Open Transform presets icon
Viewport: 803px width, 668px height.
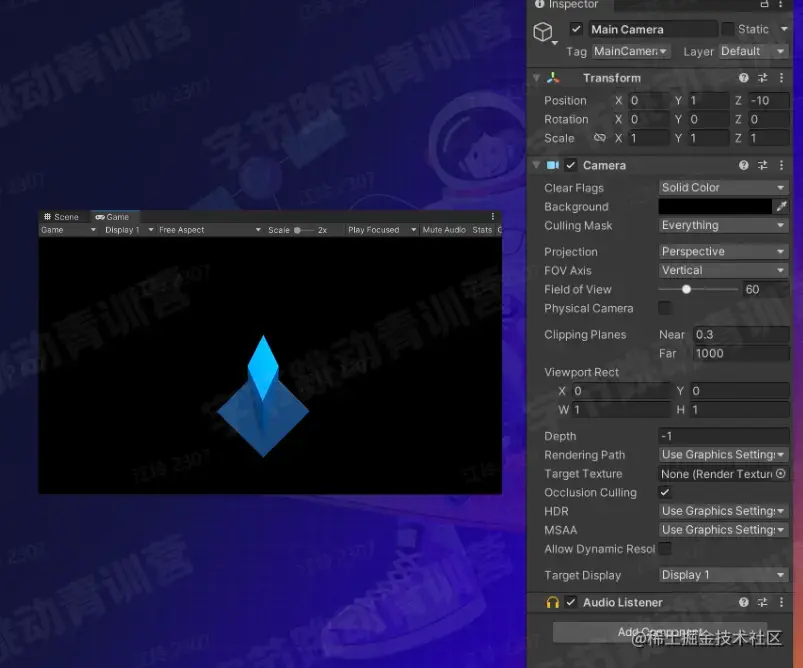(763, 78)
